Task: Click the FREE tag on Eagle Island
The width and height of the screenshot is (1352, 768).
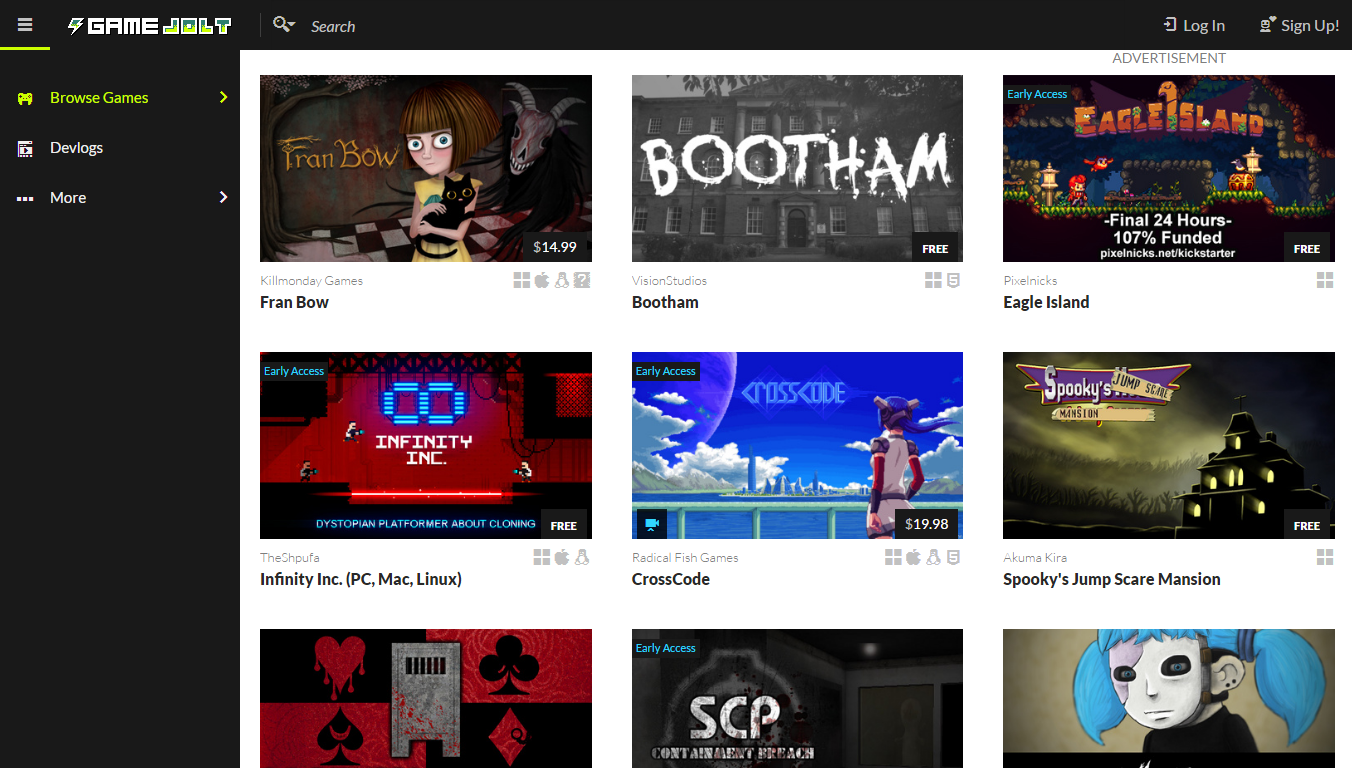Action: pos(1307,248)
